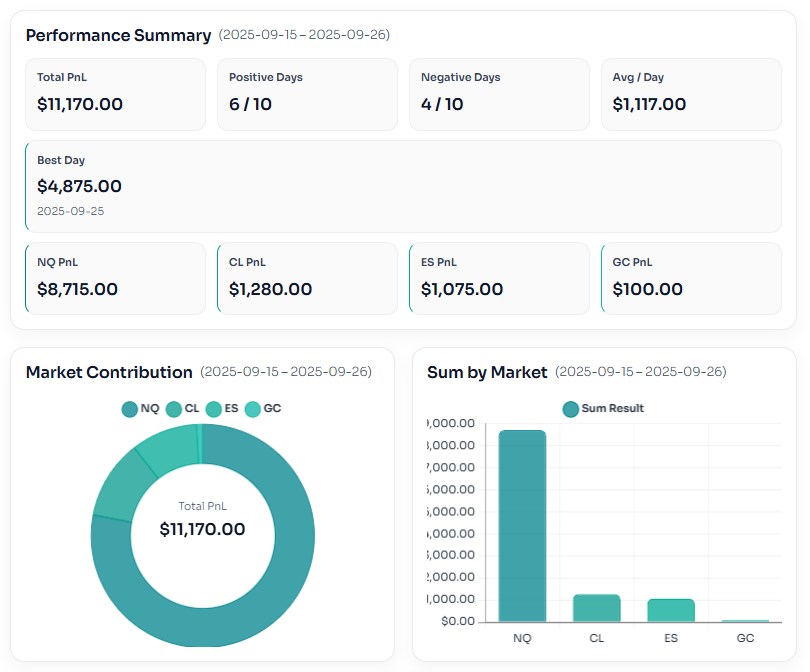Open the Best Day $4,875.00 card
Screen dimensions: 810x672
pos(403,186)
